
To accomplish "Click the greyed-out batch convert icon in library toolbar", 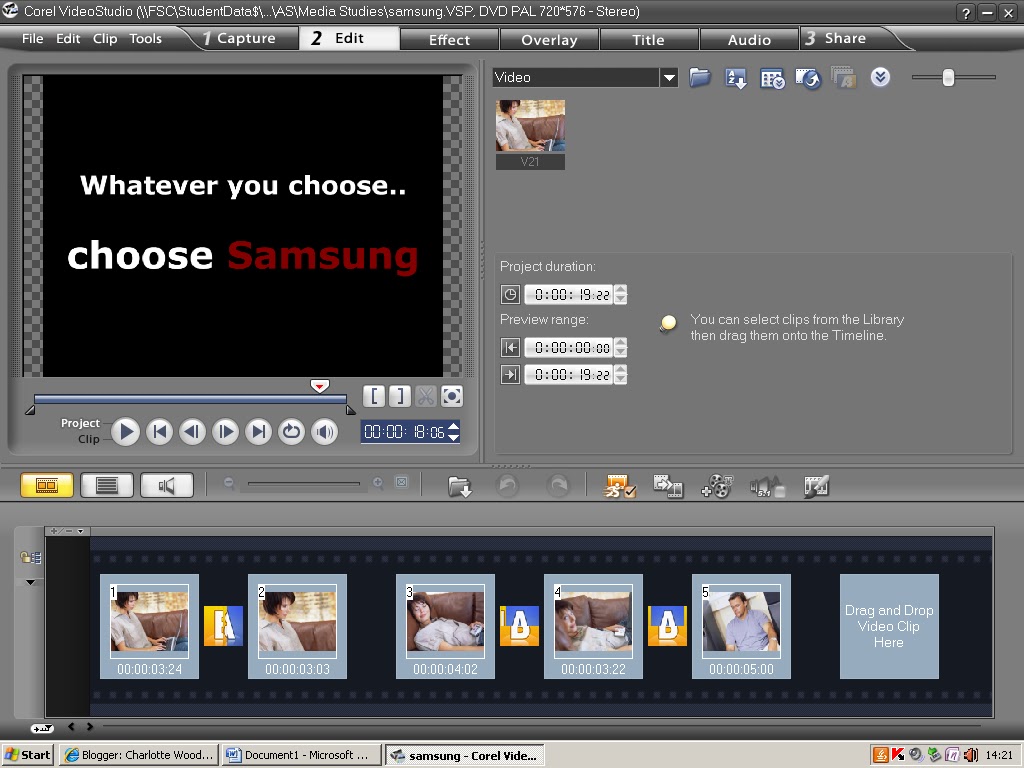I will [843, 78].
